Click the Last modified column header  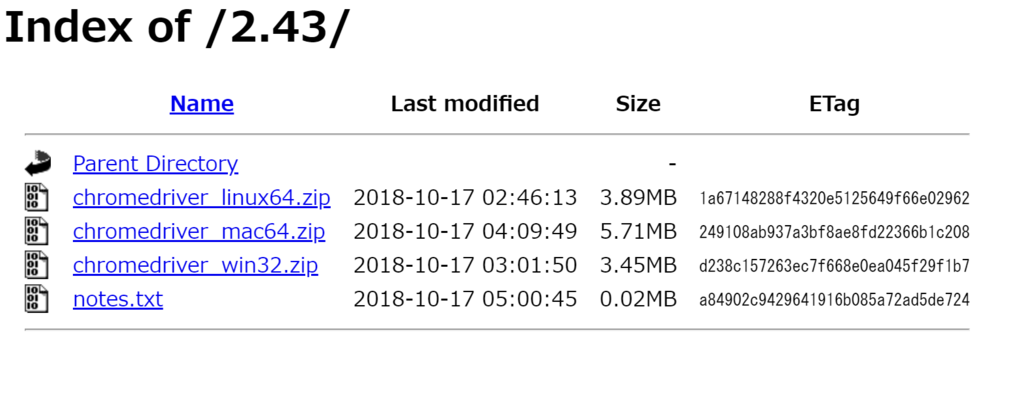coord(465,104)
